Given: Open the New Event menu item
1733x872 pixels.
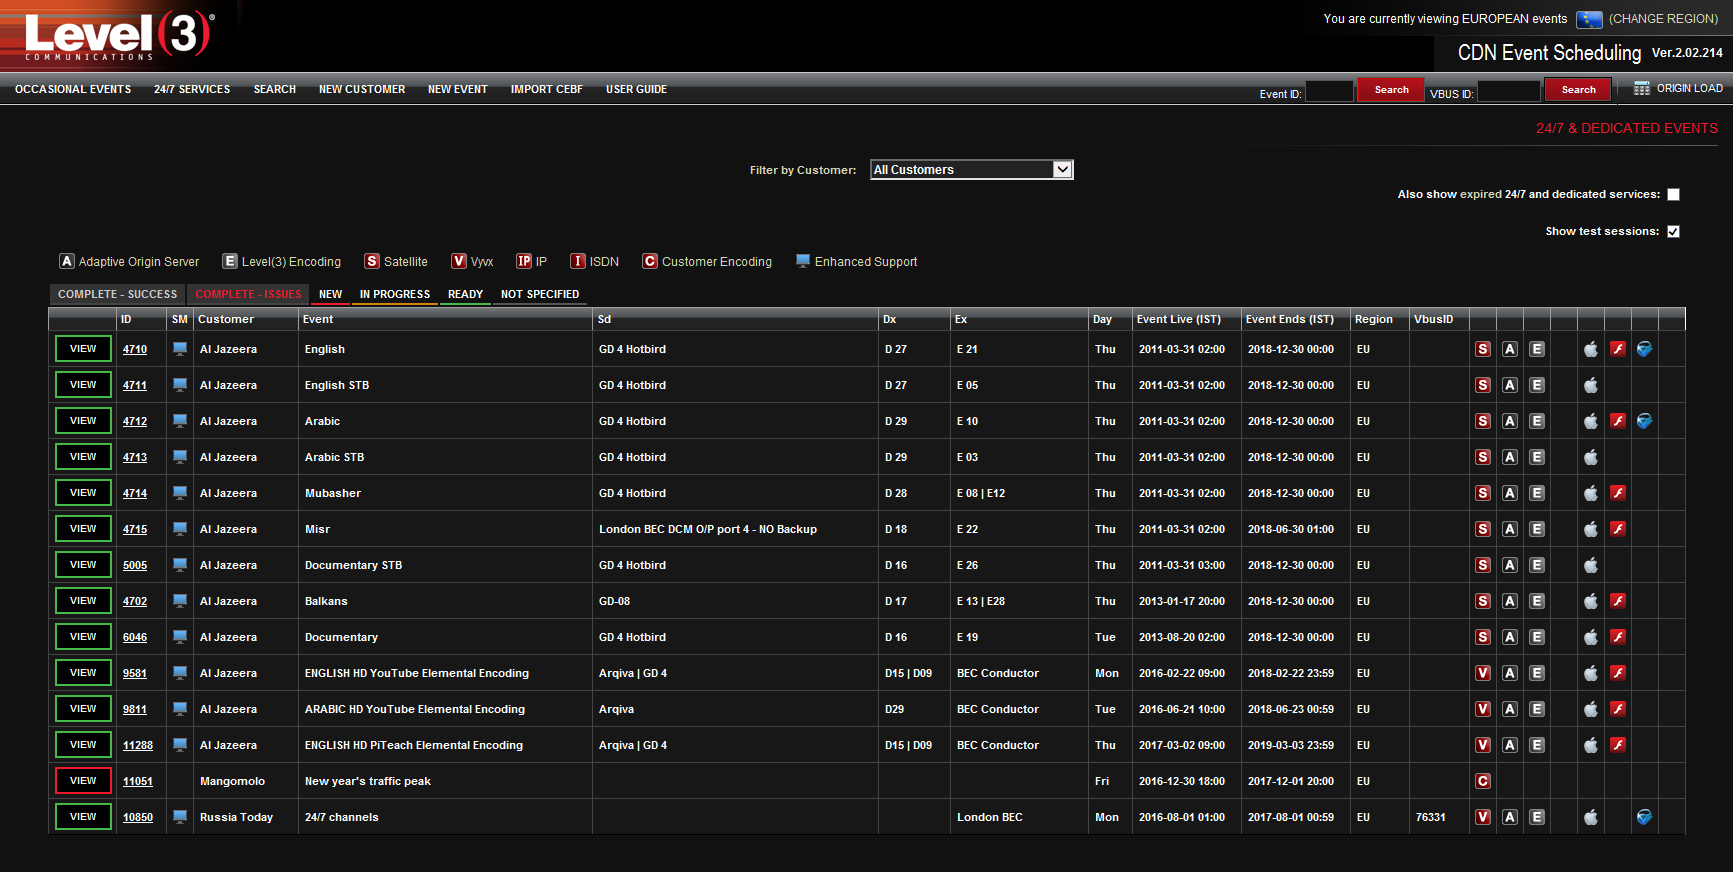Looking at the screenshot, I should (x=457, y=89).
